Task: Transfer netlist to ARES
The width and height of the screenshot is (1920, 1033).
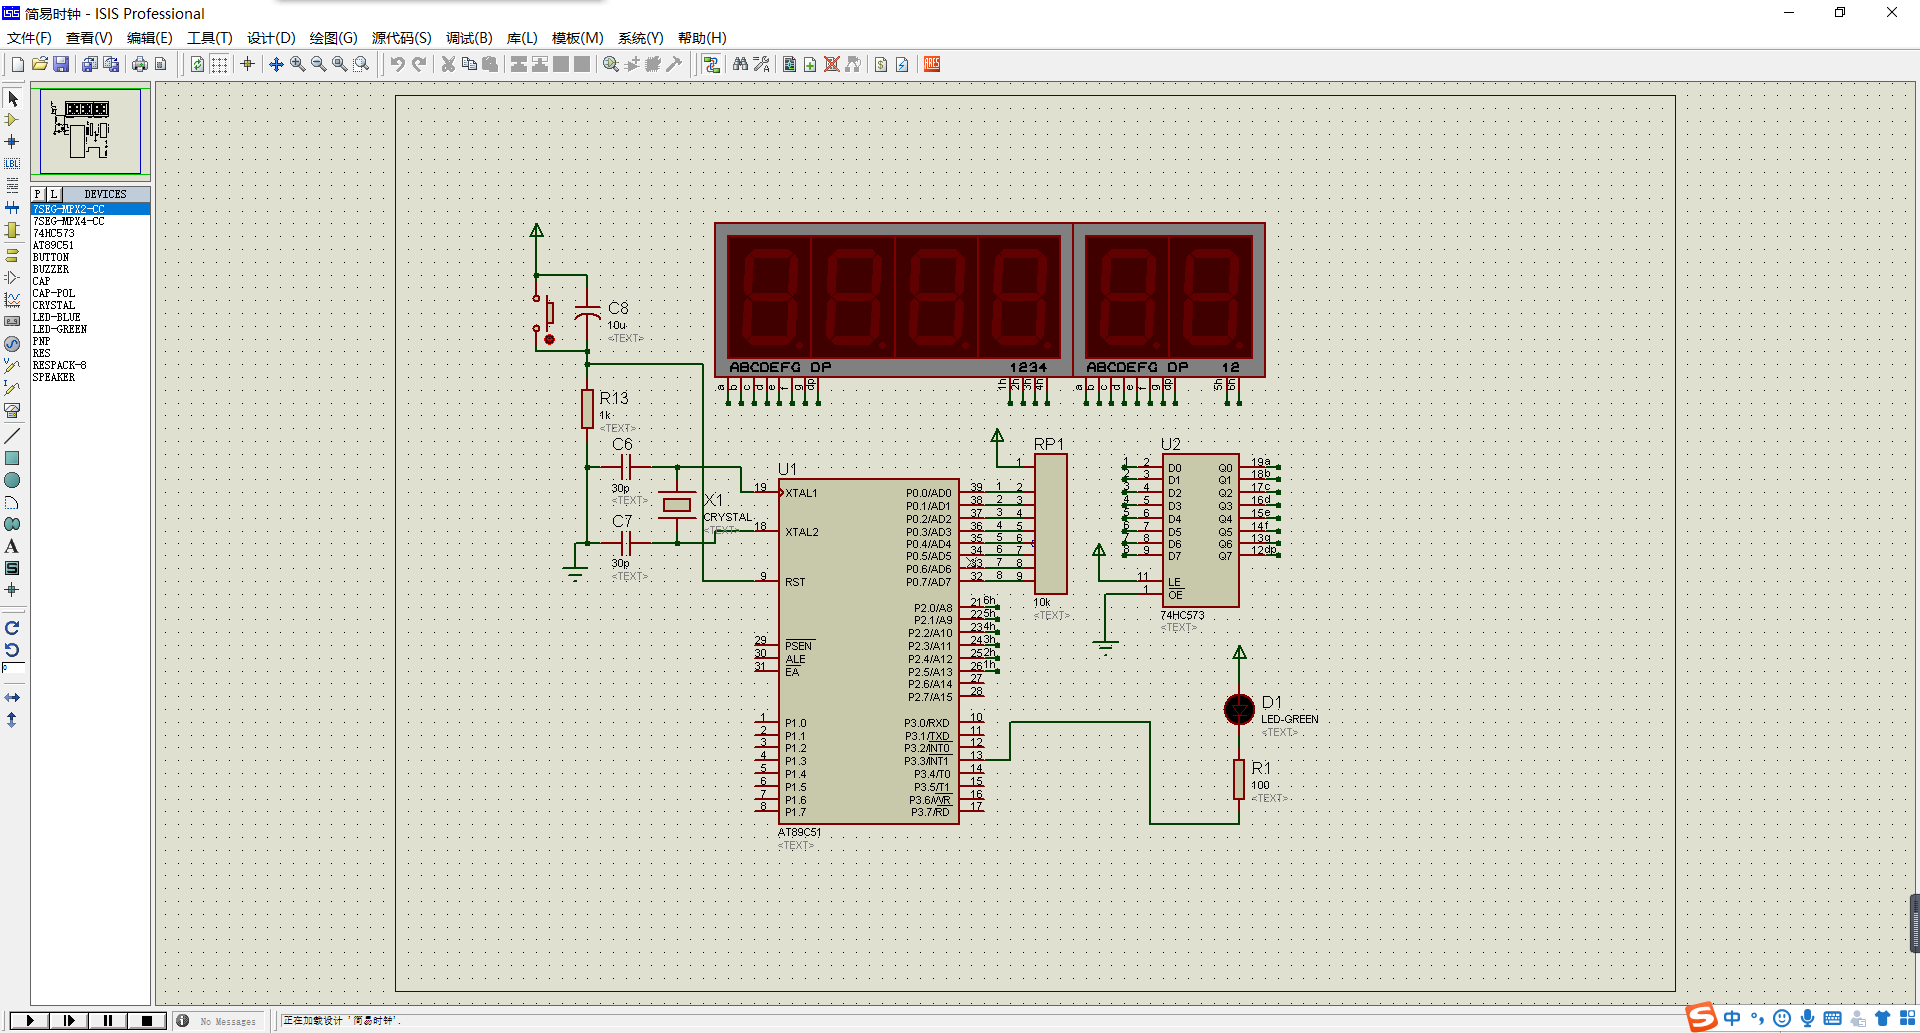Action: [932, 64]
